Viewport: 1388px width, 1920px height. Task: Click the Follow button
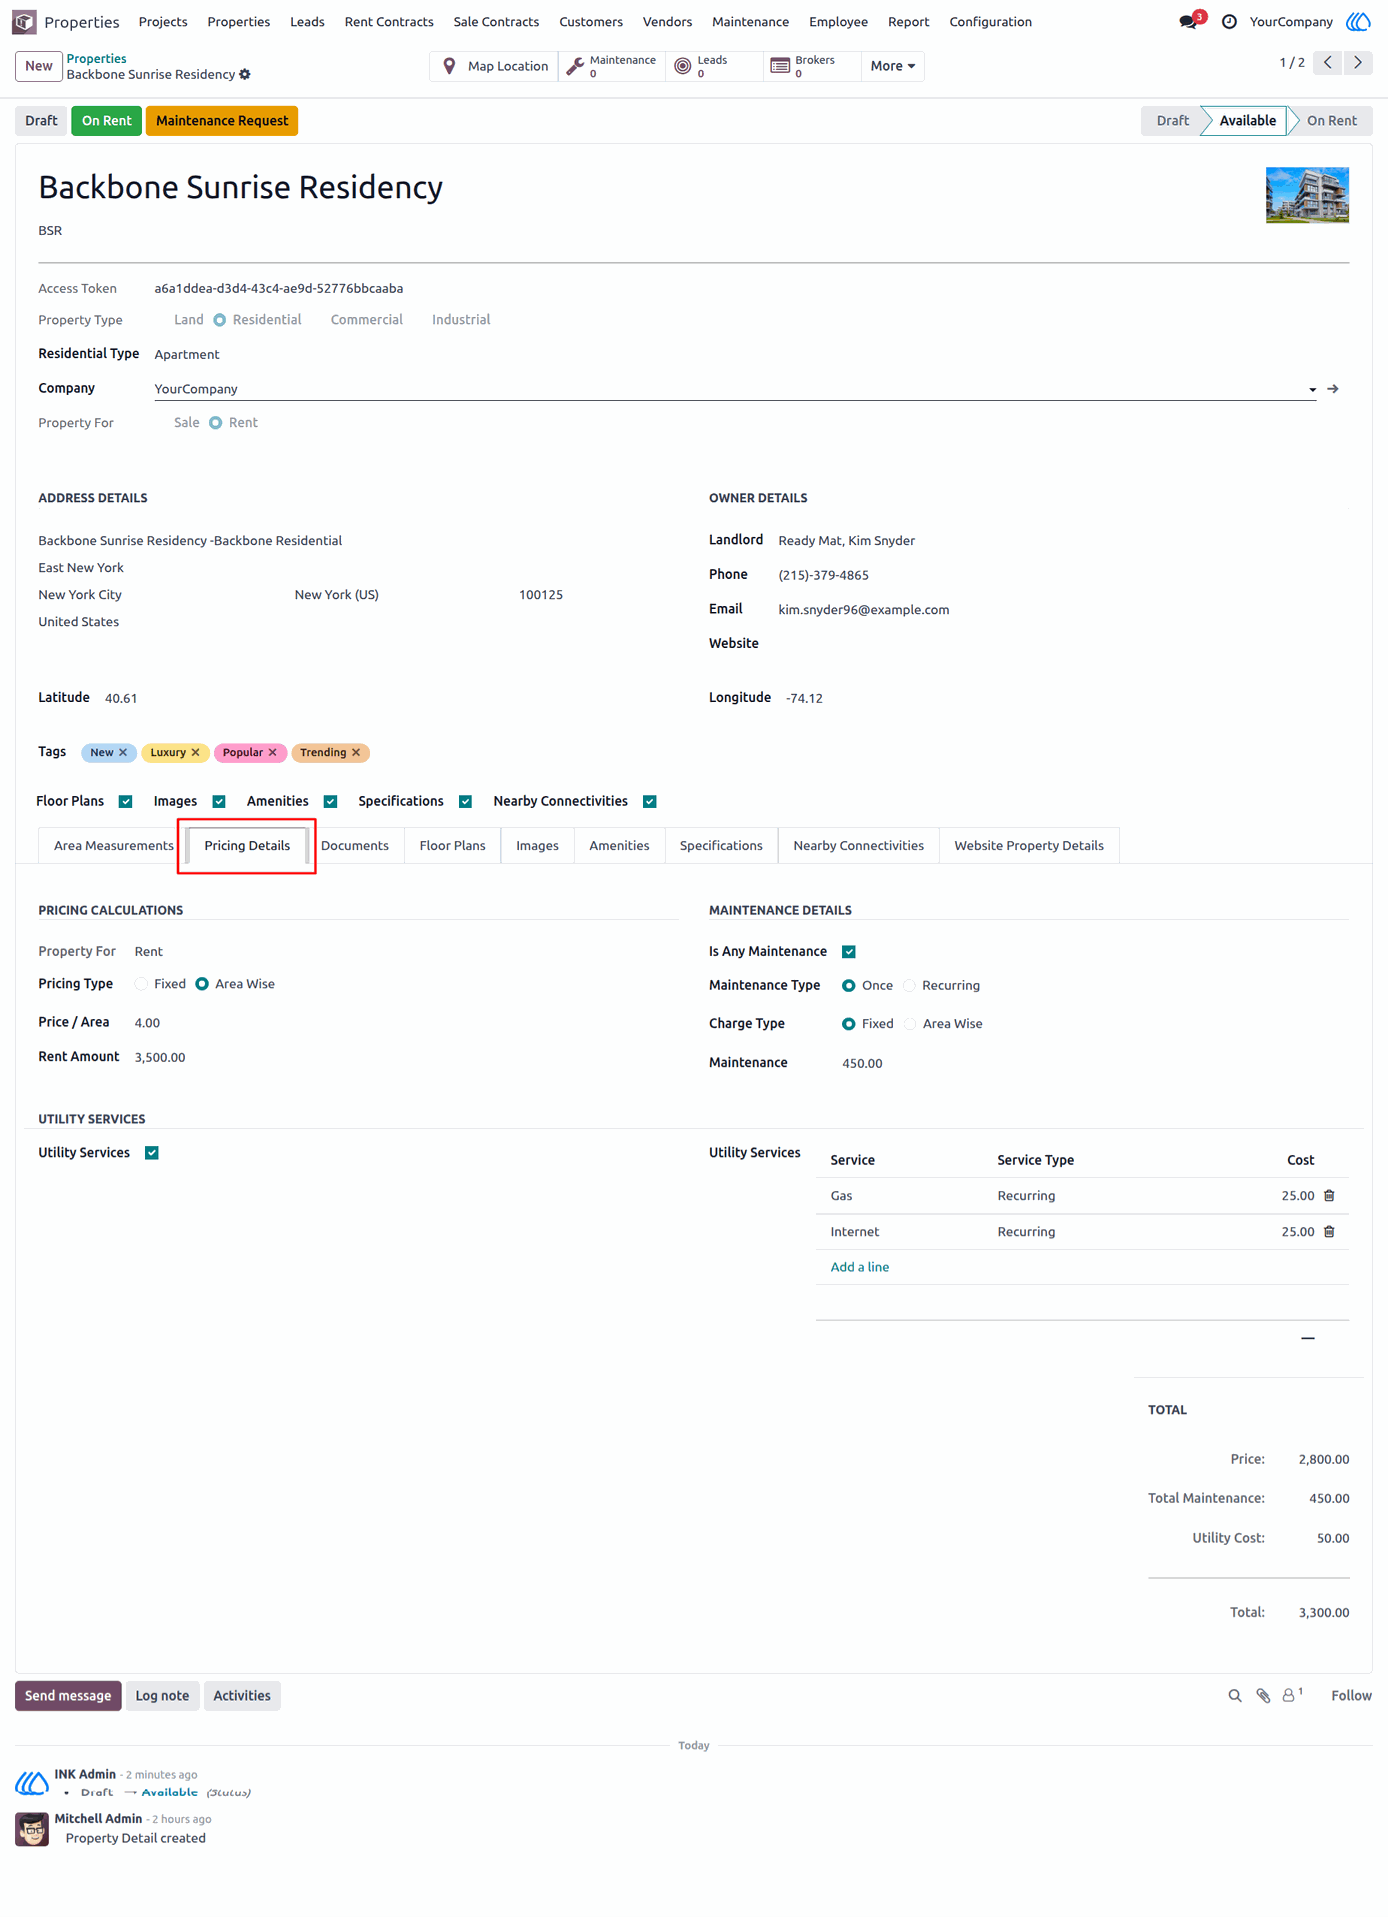click(1351, 1696)
